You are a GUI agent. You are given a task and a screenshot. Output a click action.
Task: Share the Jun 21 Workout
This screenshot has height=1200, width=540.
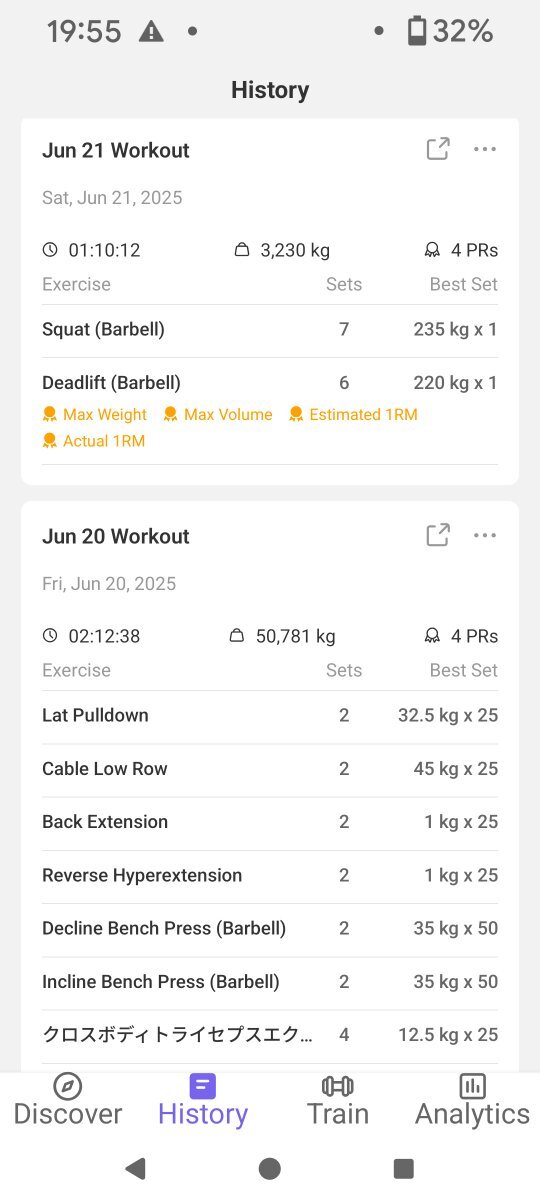[438, 149]
